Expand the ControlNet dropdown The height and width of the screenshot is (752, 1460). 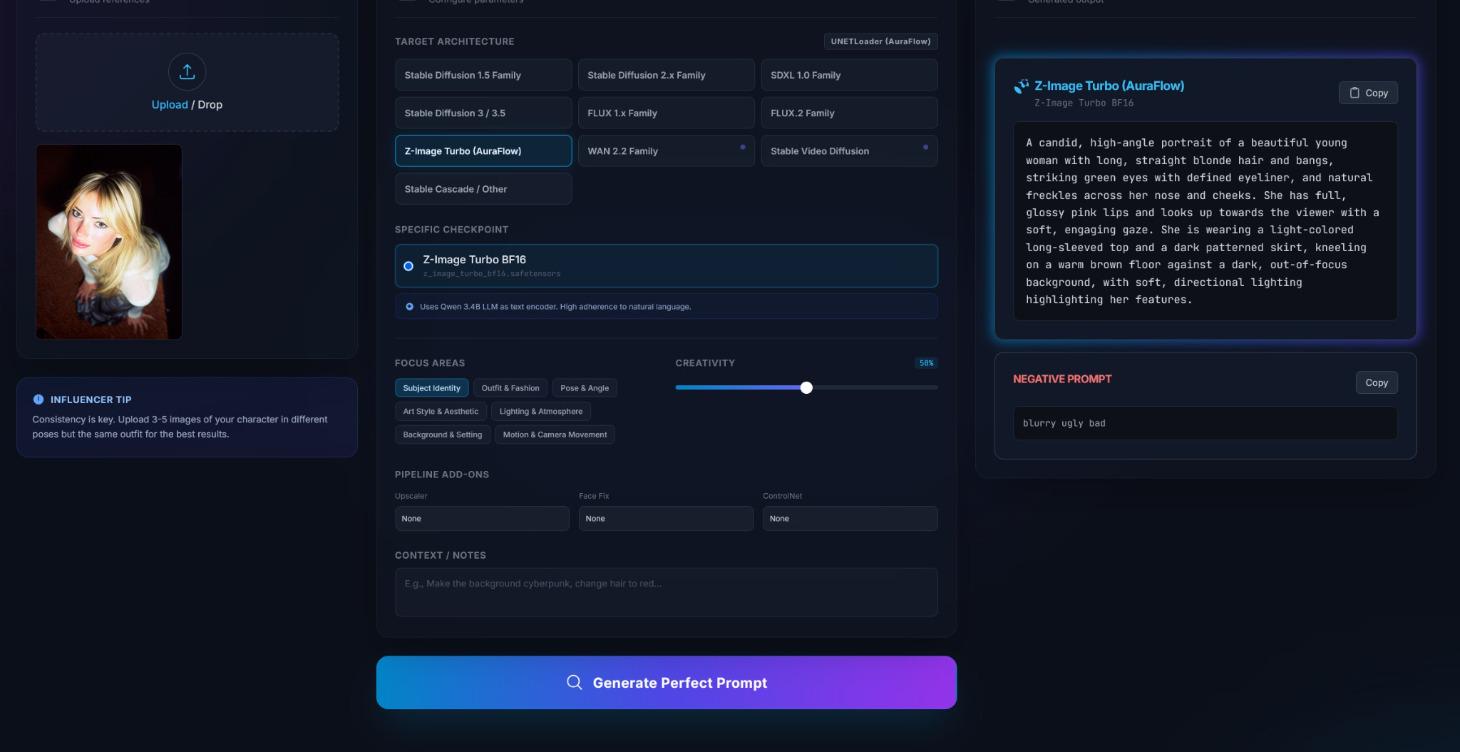pos(849,518)
